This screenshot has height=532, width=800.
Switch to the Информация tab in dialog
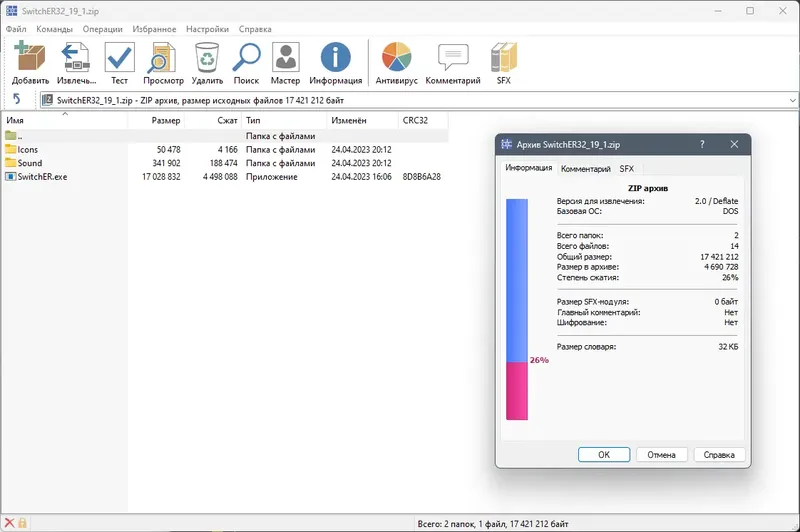click(529, 168)
